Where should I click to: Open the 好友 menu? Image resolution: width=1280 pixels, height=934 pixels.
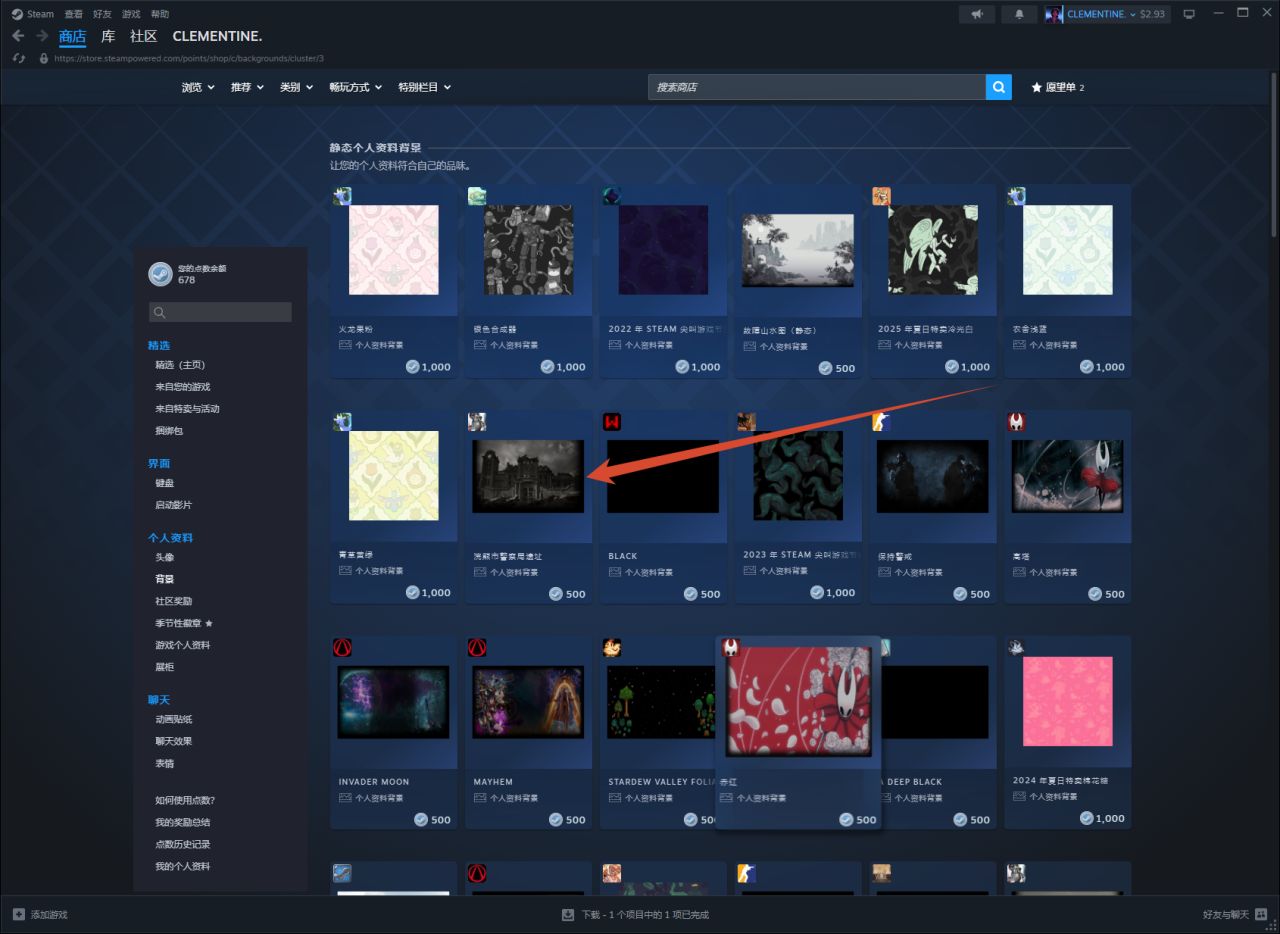point(102,14)
